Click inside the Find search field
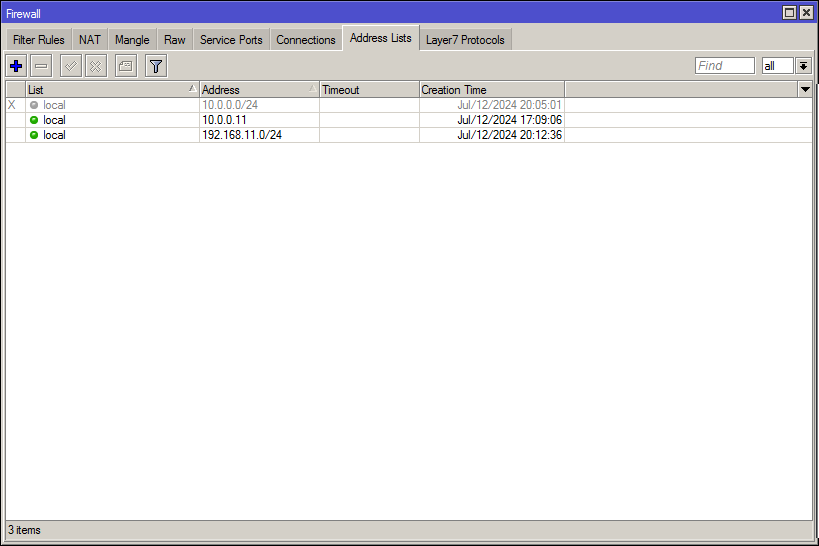The height and width of the screenshot is (546, 819). tap(724, 66)
